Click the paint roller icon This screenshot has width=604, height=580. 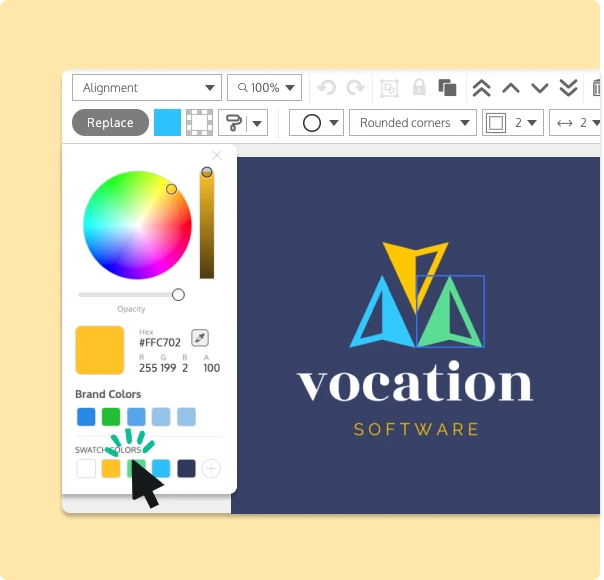(x=233, y=122)
